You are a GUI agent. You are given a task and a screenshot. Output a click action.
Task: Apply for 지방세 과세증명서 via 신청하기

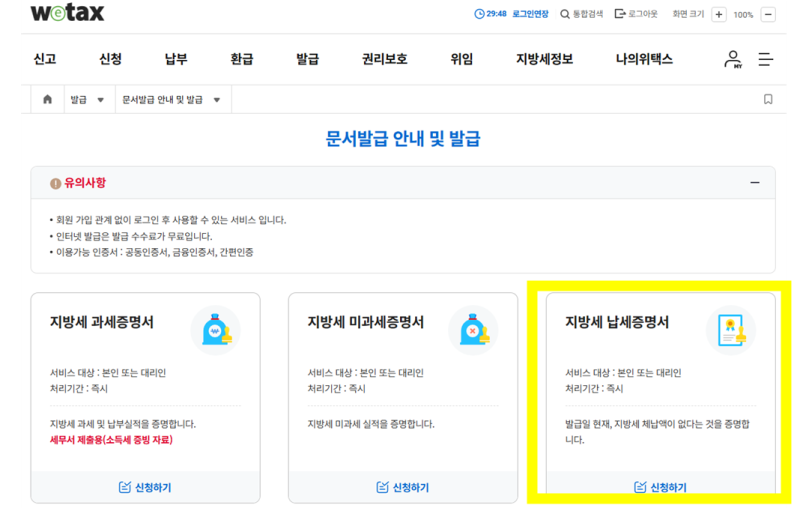[145, 488]
